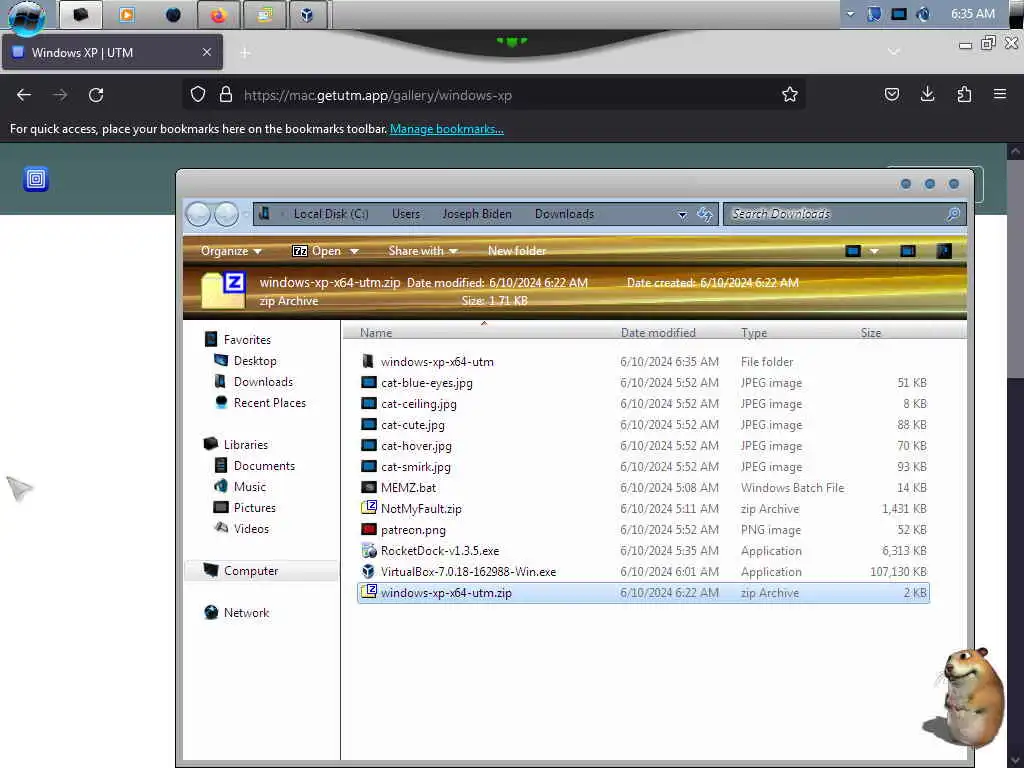The width and height of the screenshot is (1024, 768).
Task: Open the Firefox Extensions button
Action: [964, 95]
